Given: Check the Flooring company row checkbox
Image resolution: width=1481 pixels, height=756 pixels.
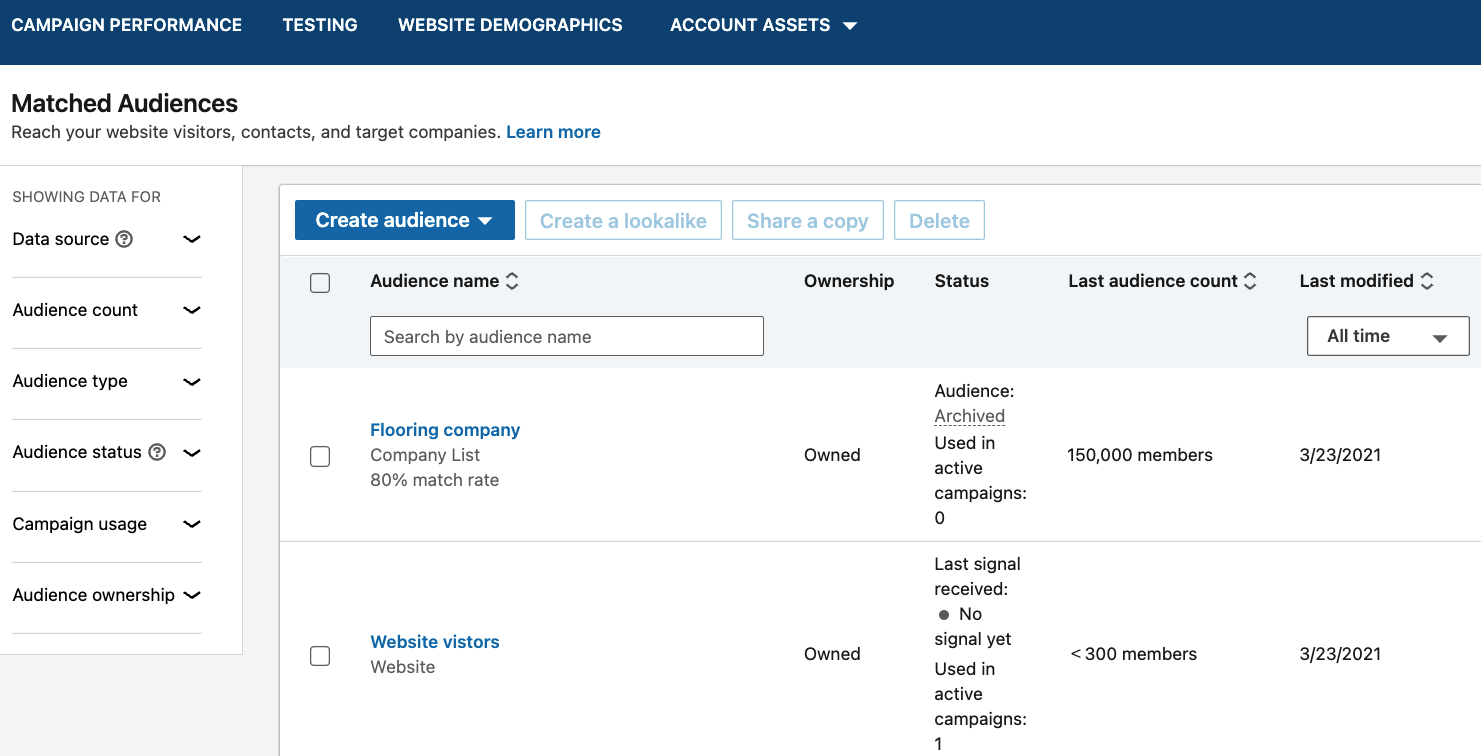Looking at the screenshot, I should coord(320,456).
